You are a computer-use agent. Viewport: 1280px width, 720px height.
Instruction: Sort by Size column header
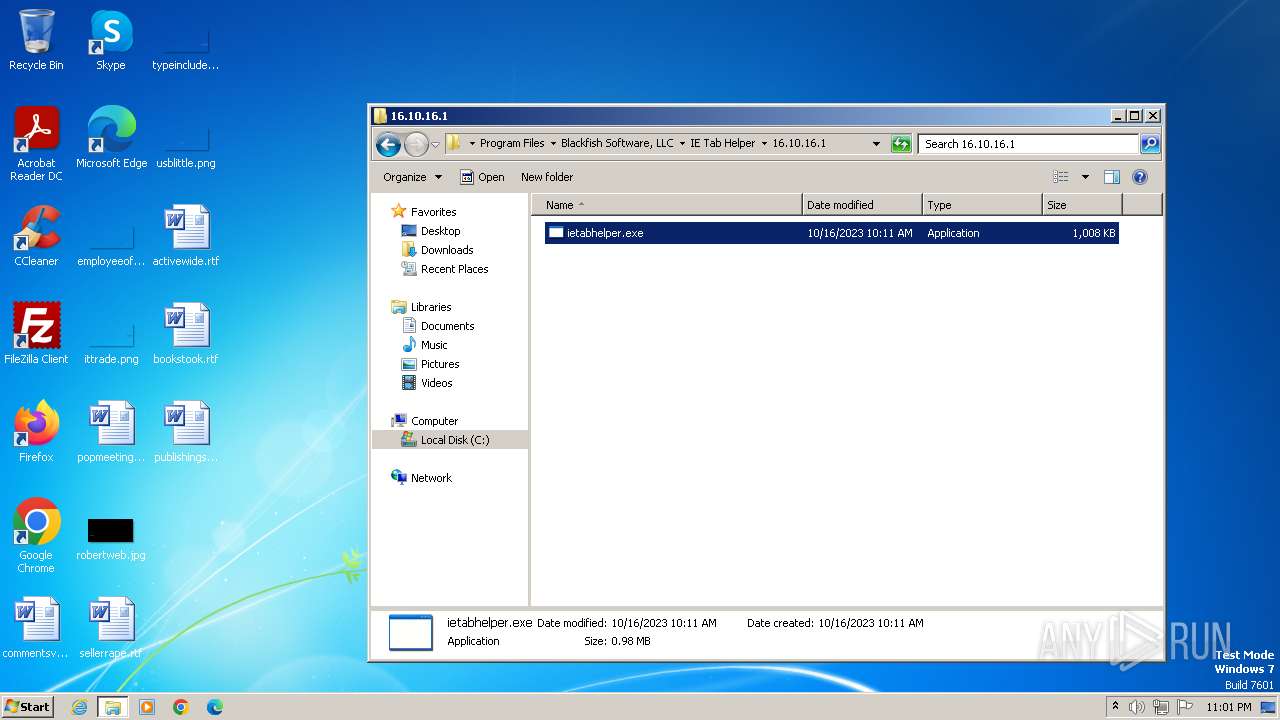1082,205
